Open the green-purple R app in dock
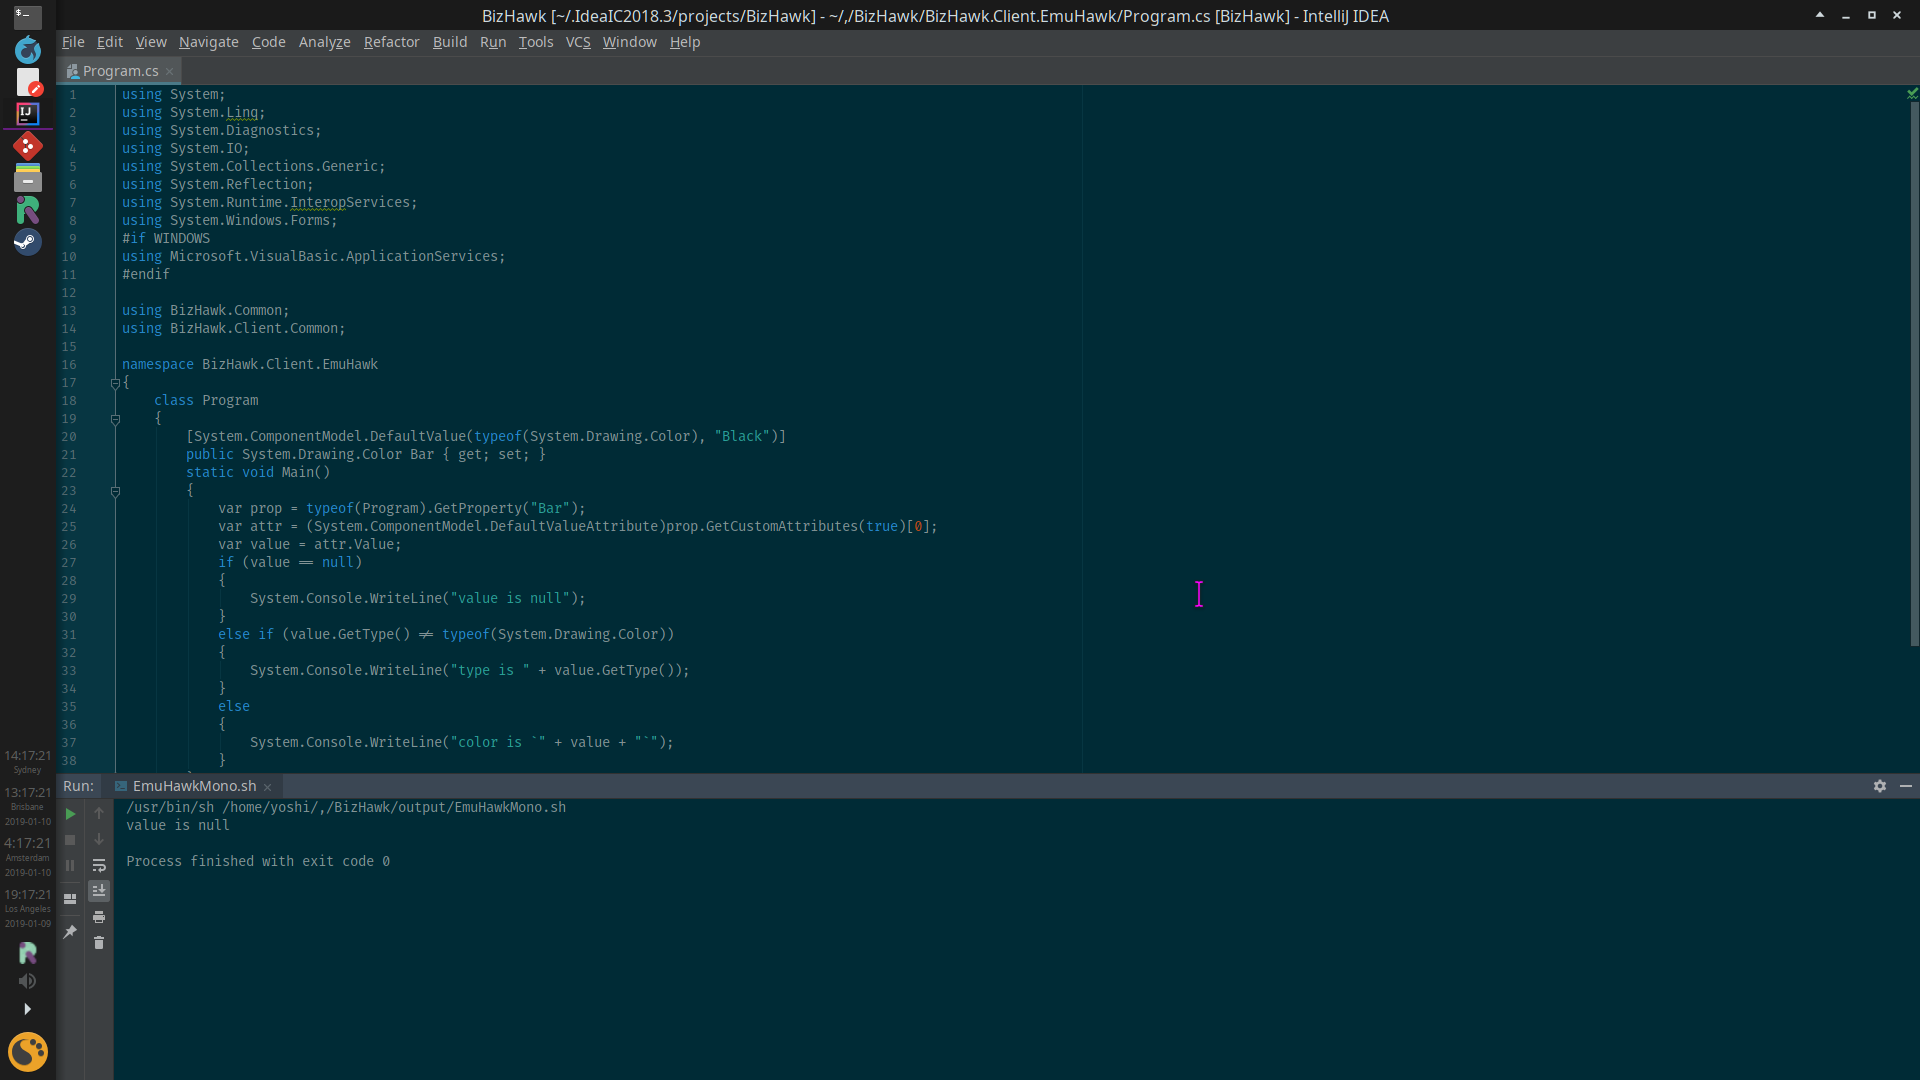 pyautogui.click(x=28, y=210)
